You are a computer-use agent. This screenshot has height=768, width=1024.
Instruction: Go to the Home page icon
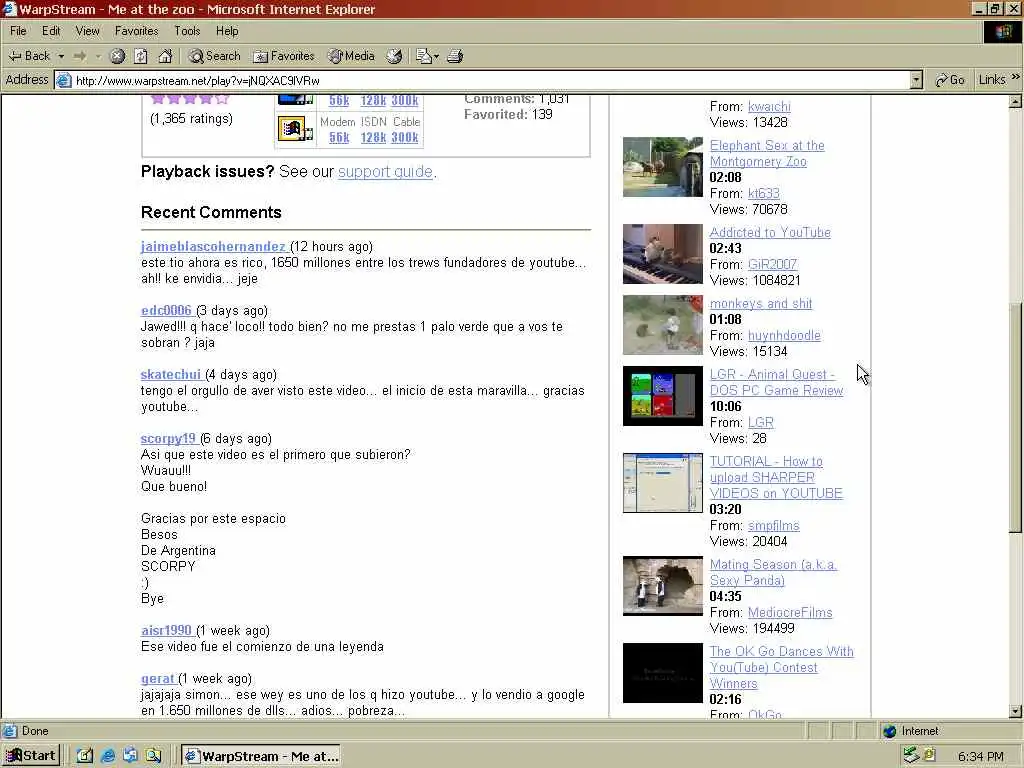tap(165, 56)
